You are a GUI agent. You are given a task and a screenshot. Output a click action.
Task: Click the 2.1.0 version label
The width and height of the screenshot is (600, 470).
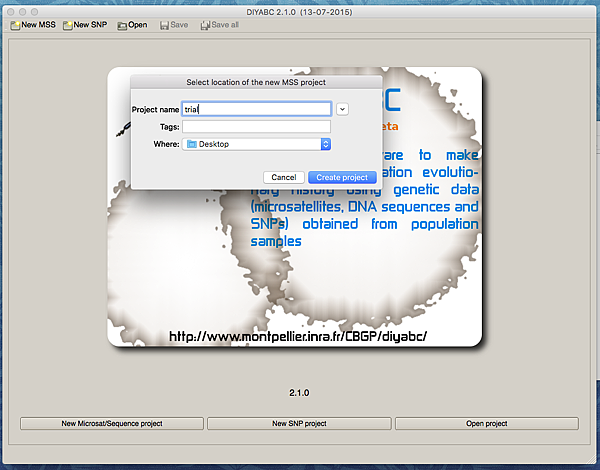tap(299, 393)
